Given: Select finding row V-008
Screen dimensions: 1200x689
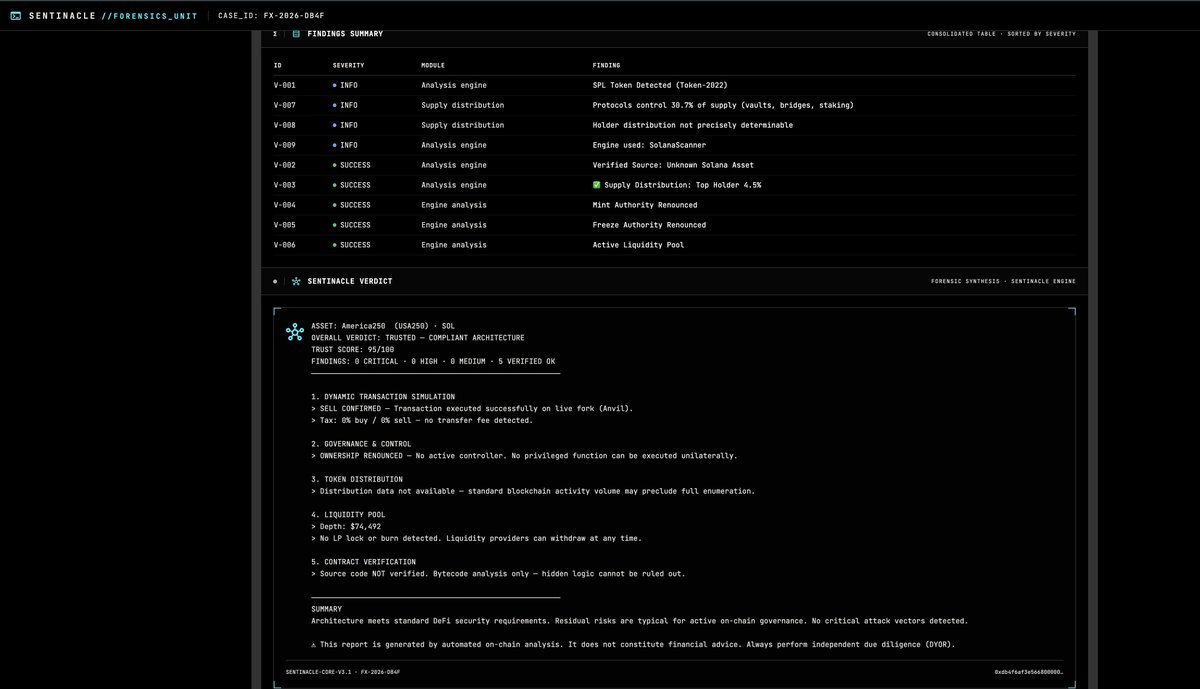Looking at the screenshot, I should [x=675, y=125].
